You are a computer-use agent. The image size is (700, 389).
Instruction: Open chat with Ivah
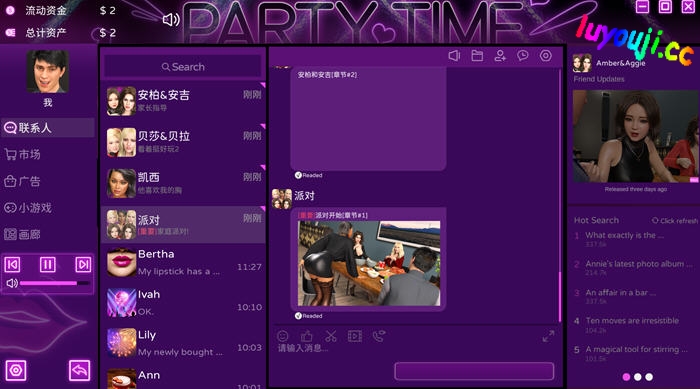[x=183, y=302]
